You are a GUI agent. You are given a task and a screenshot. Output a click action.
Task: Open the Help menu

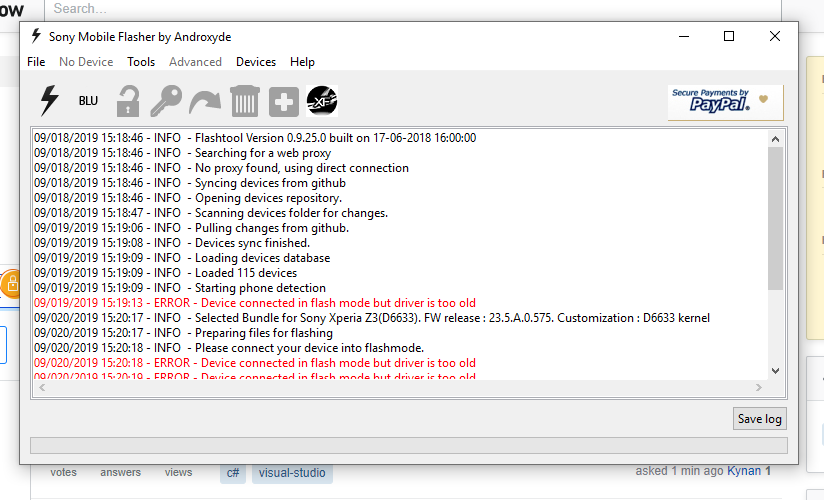pos(302,62)
